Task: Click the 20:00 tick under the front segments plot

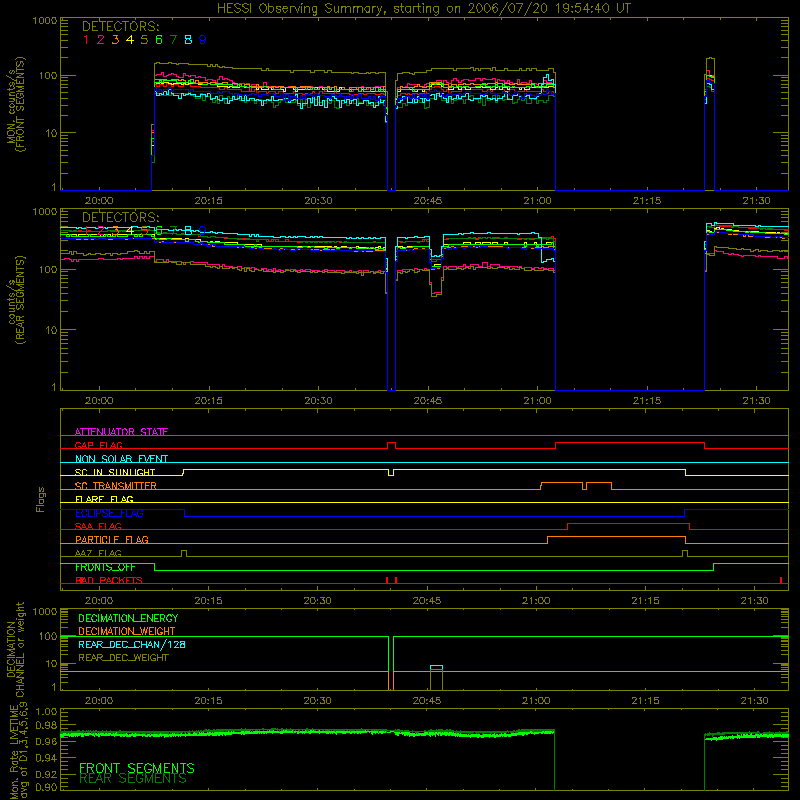Action: click(99, 201)
